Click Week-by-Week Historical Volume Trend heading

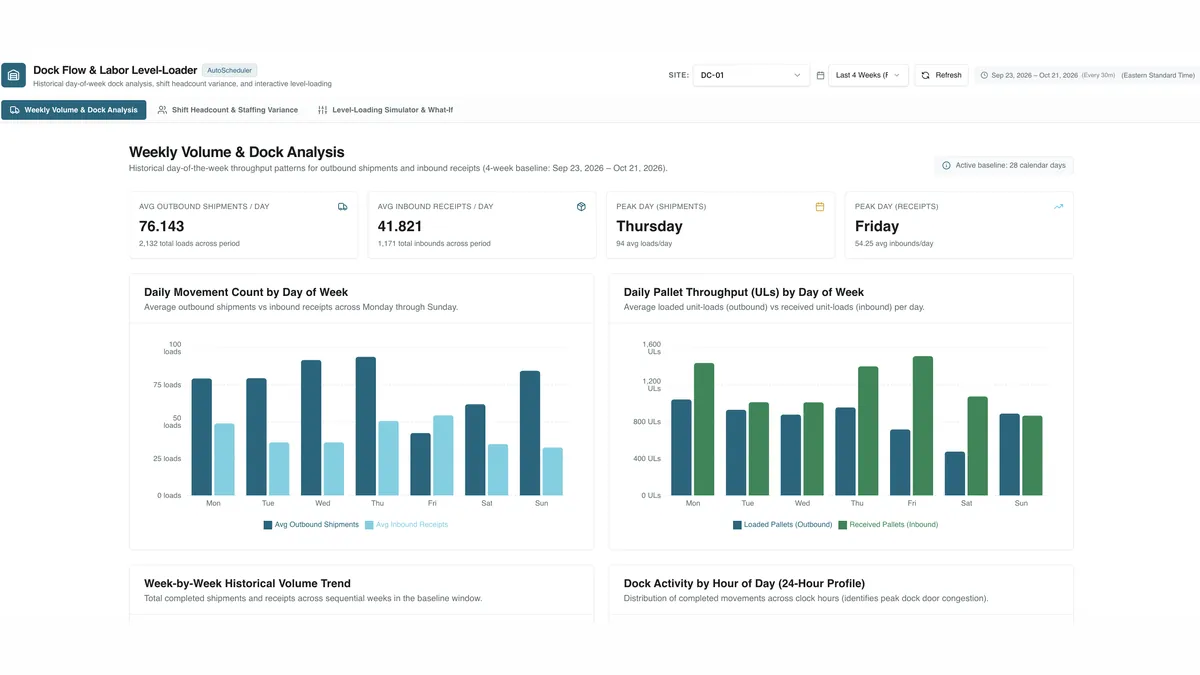tap(247, 583)
